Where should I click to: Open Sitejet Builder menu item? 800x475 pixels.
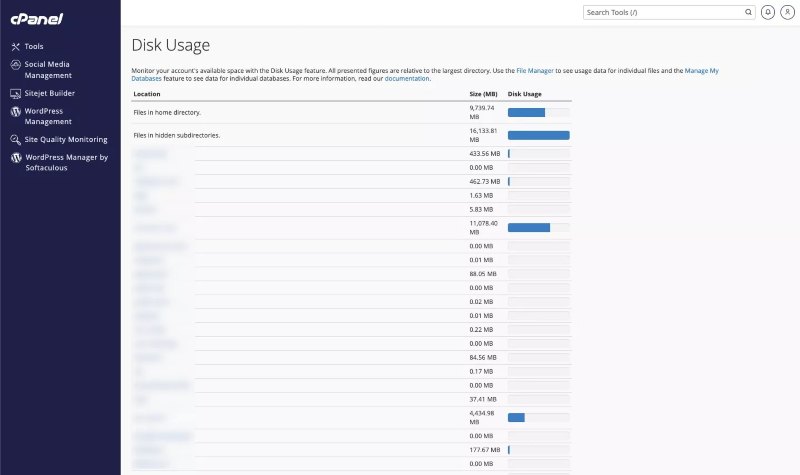click(x=49, y=93)
